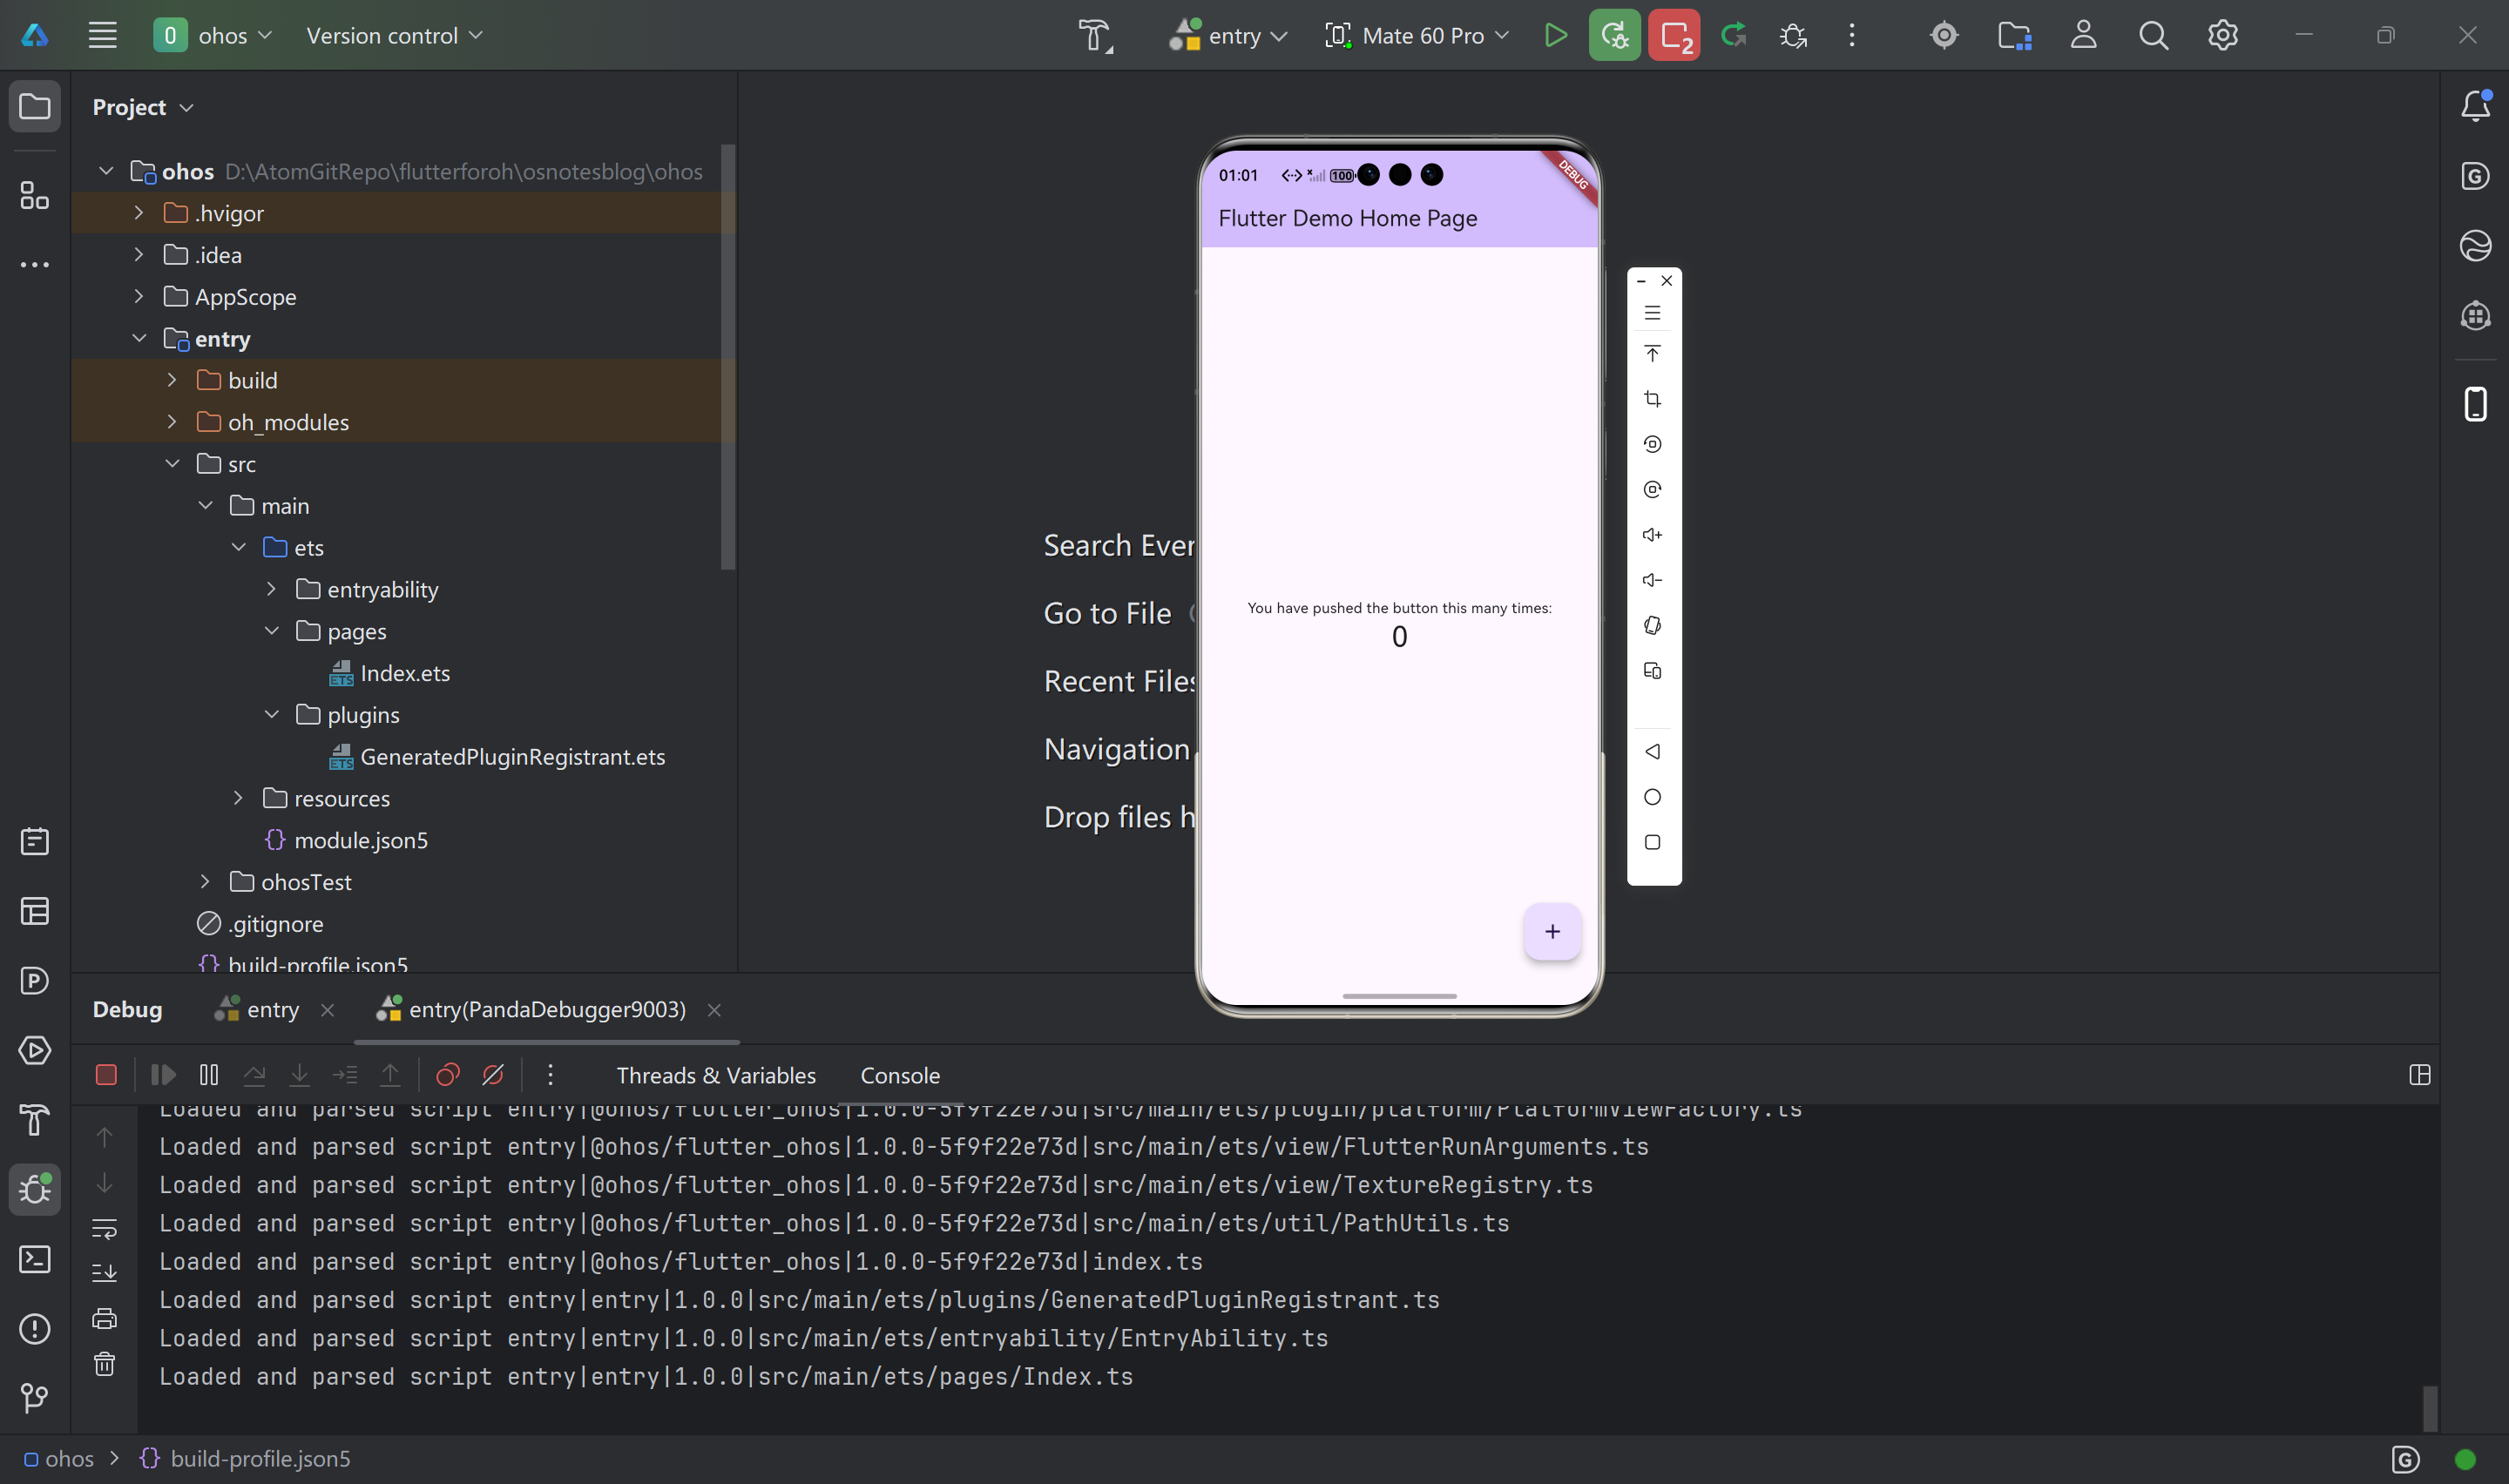Image resolution: width=2509 pixels, height=1484 pixels.
Task: Close the entry(PandaDebugger9003) debug tab
Action: 714,1010
